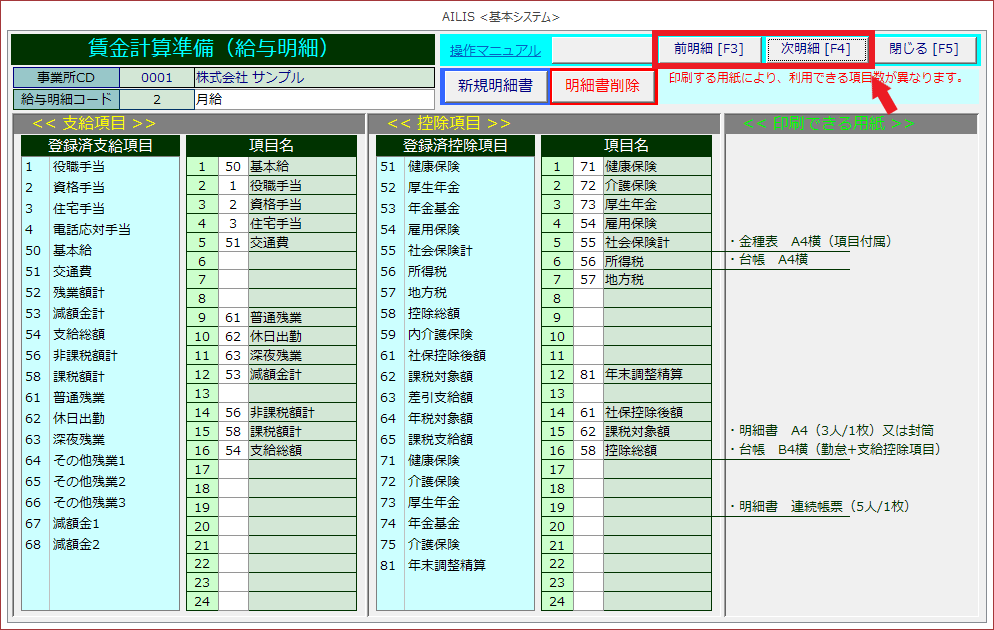Select 控除総額 in deduction row 16
The height and width of the screenshot is (630, 994).
[657, 451]
